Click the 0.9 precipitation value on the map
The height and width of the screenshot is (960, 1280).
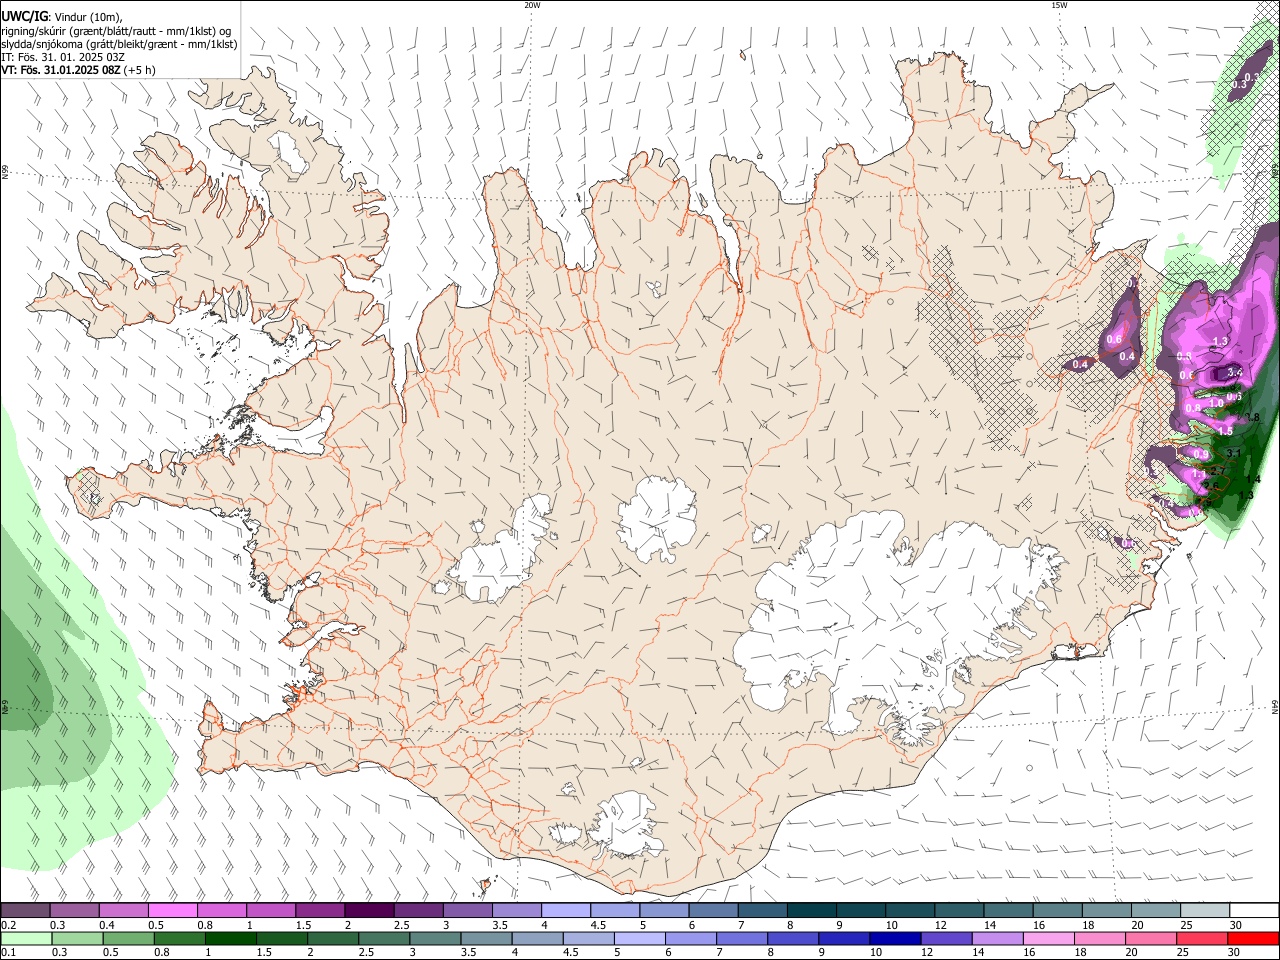tap(1201, 454)
